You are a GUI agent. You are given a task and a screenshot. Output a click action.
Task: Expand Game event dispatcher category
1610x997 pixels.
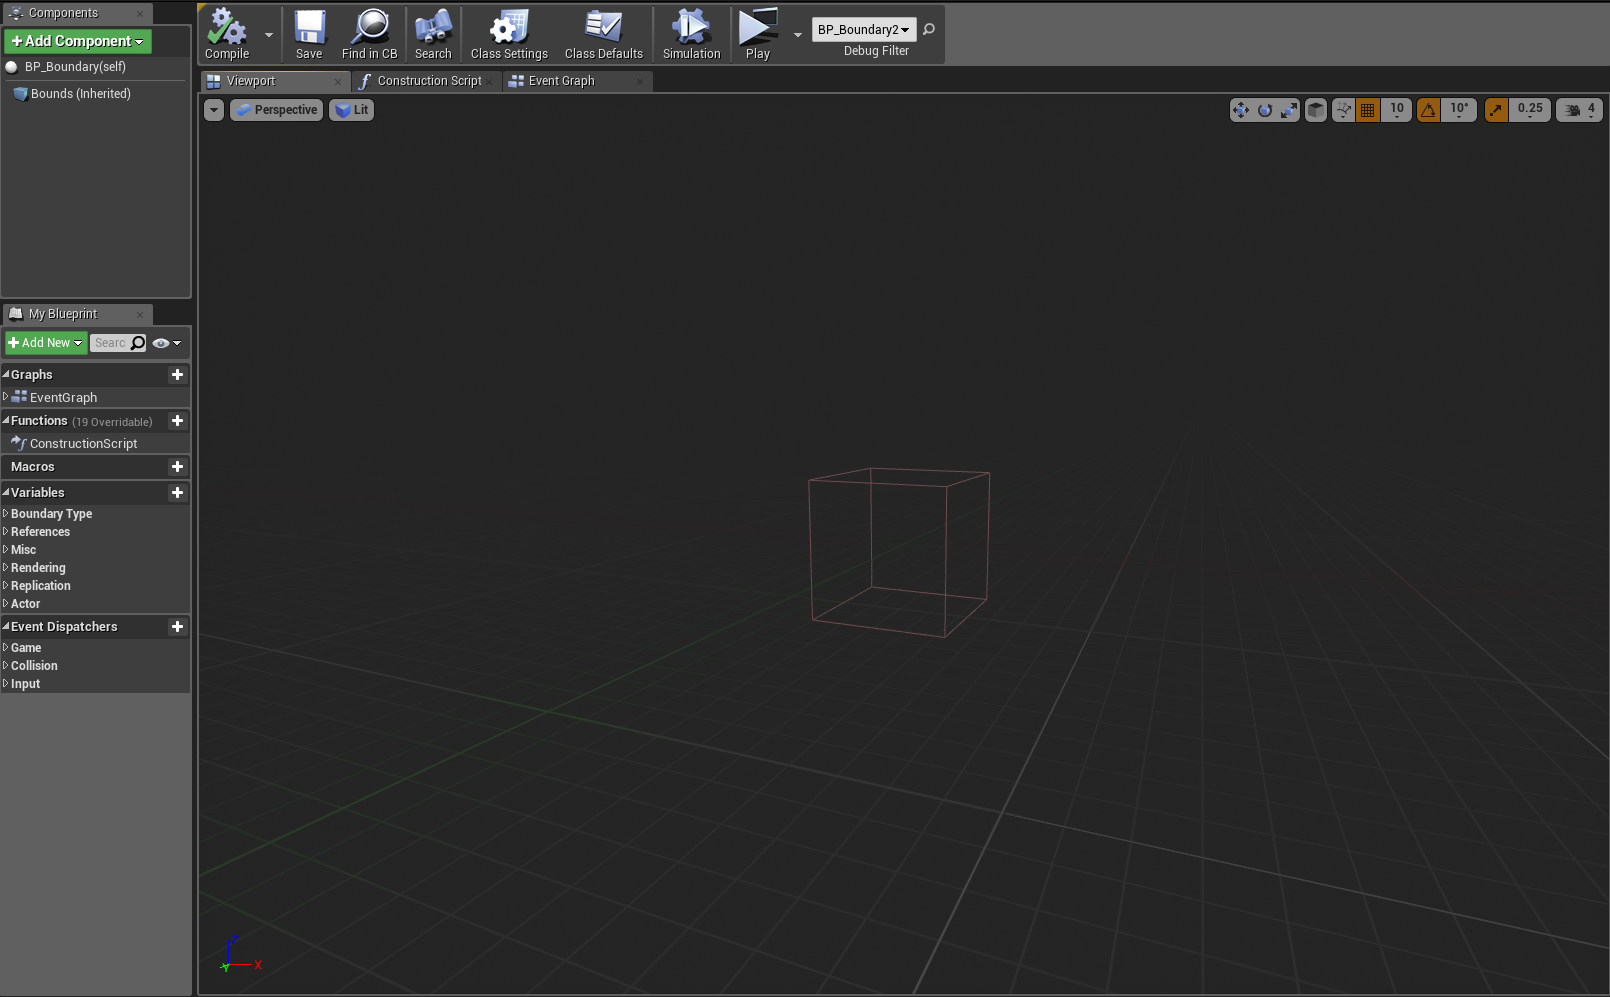(6, 647)
